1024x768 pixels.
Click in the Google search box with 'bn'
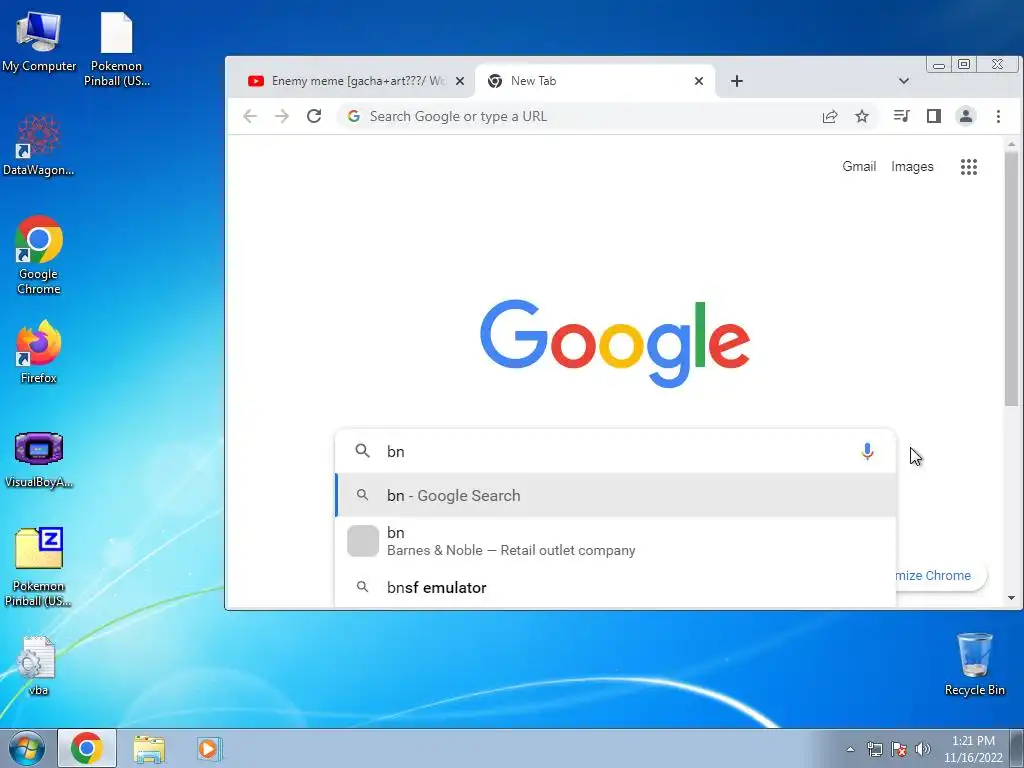tap(615, 451)
